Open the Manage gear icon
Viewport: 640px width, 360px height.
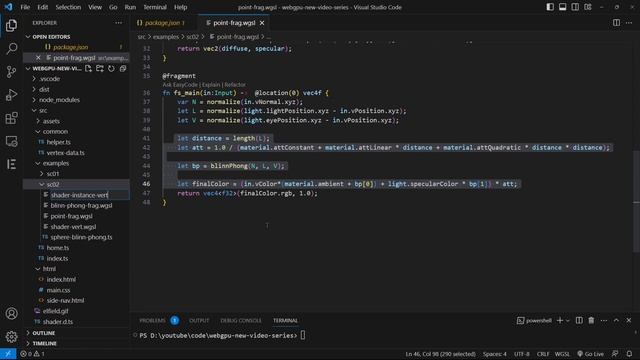(11, 337)
